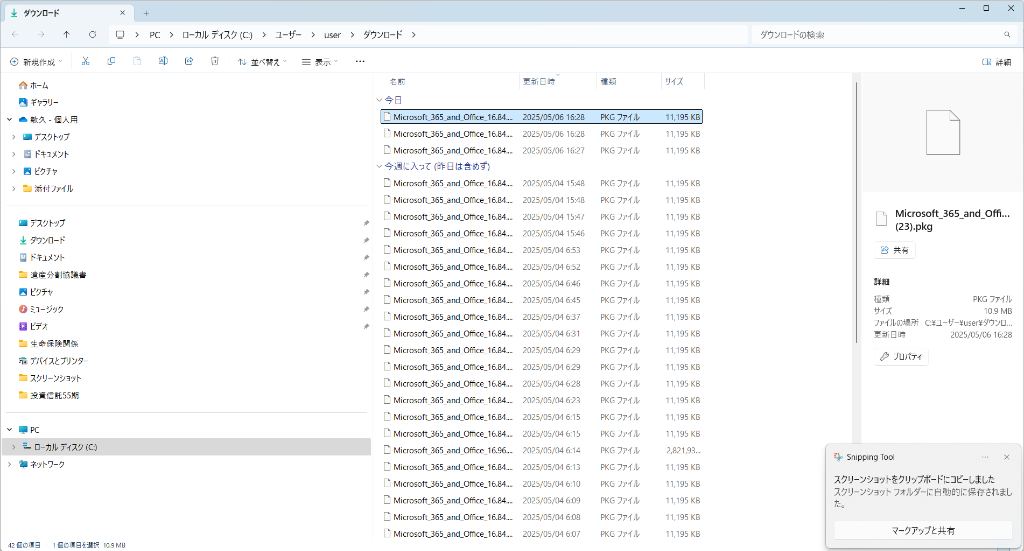Click the search magnifier icon
This screenshot has height=551, width=1024.
pyautogui.click(x=1007, y=35)
